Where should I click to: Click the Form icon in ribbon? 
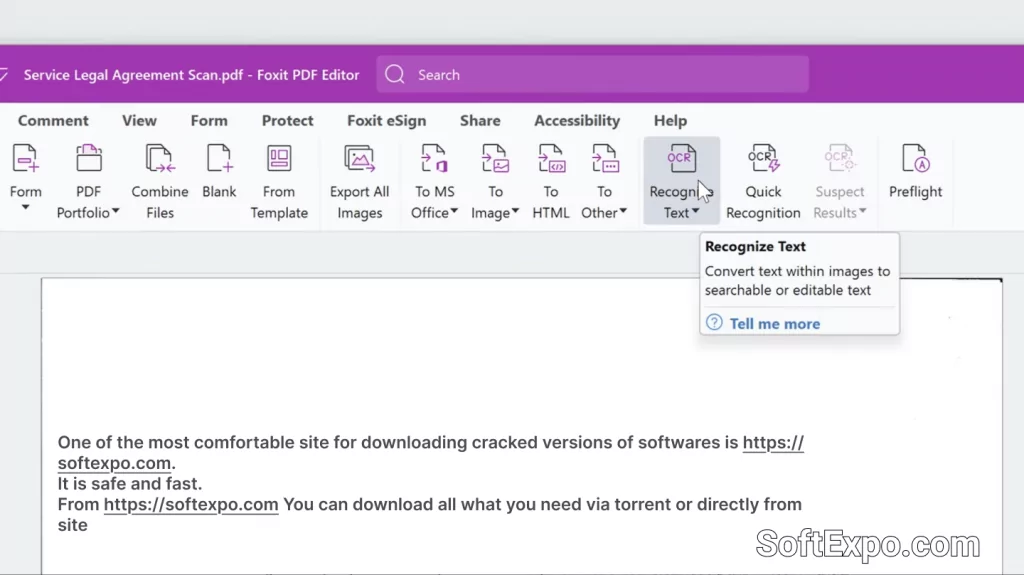point(25,159)
